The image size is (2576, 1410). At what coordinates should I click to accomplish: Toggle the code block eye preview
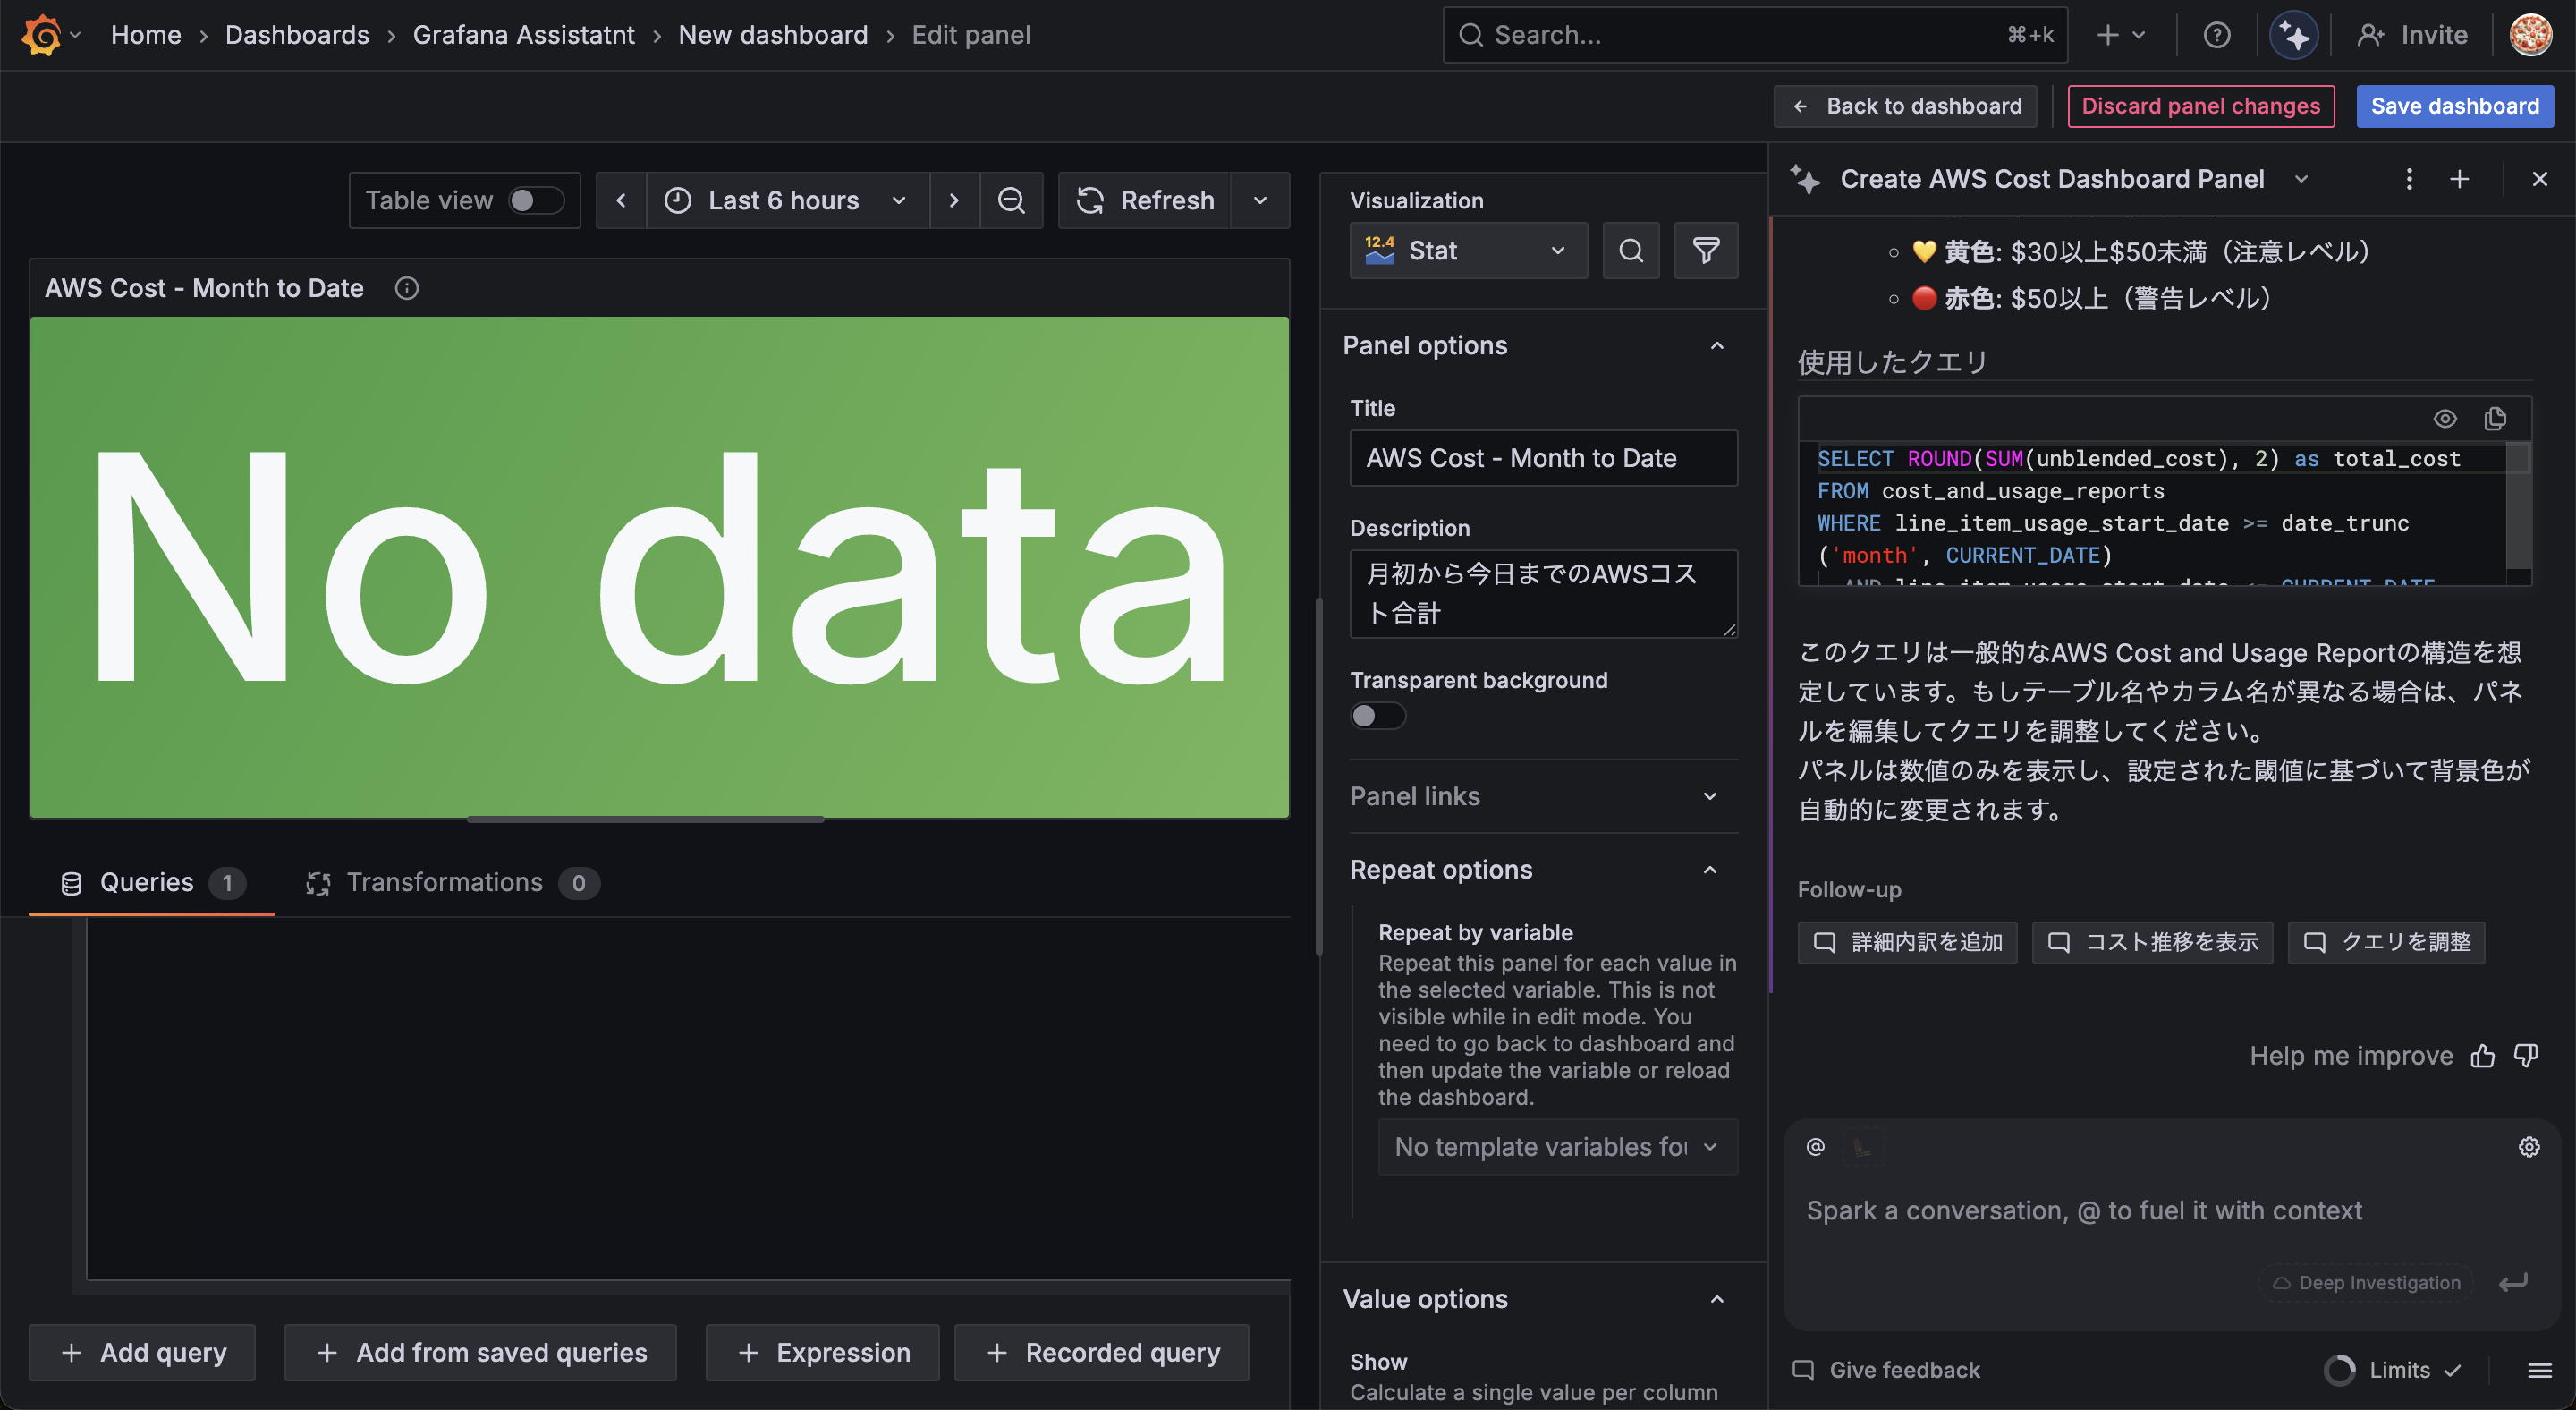click(x=2444, y=419)
